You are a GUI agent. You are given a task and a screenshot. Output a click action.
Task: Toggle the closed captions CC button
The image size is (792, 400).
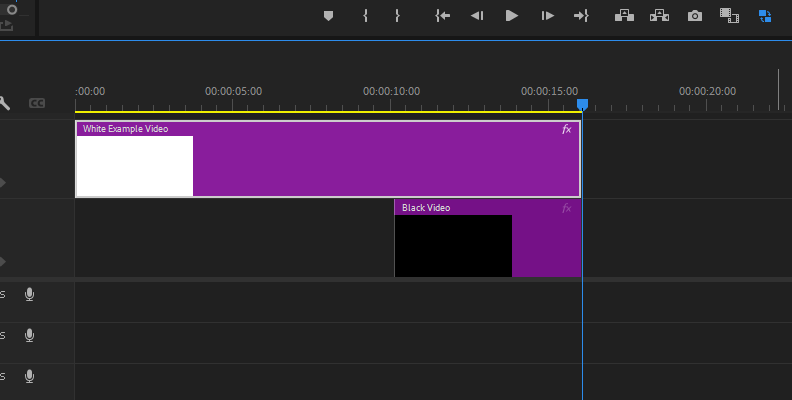(37, 103)
